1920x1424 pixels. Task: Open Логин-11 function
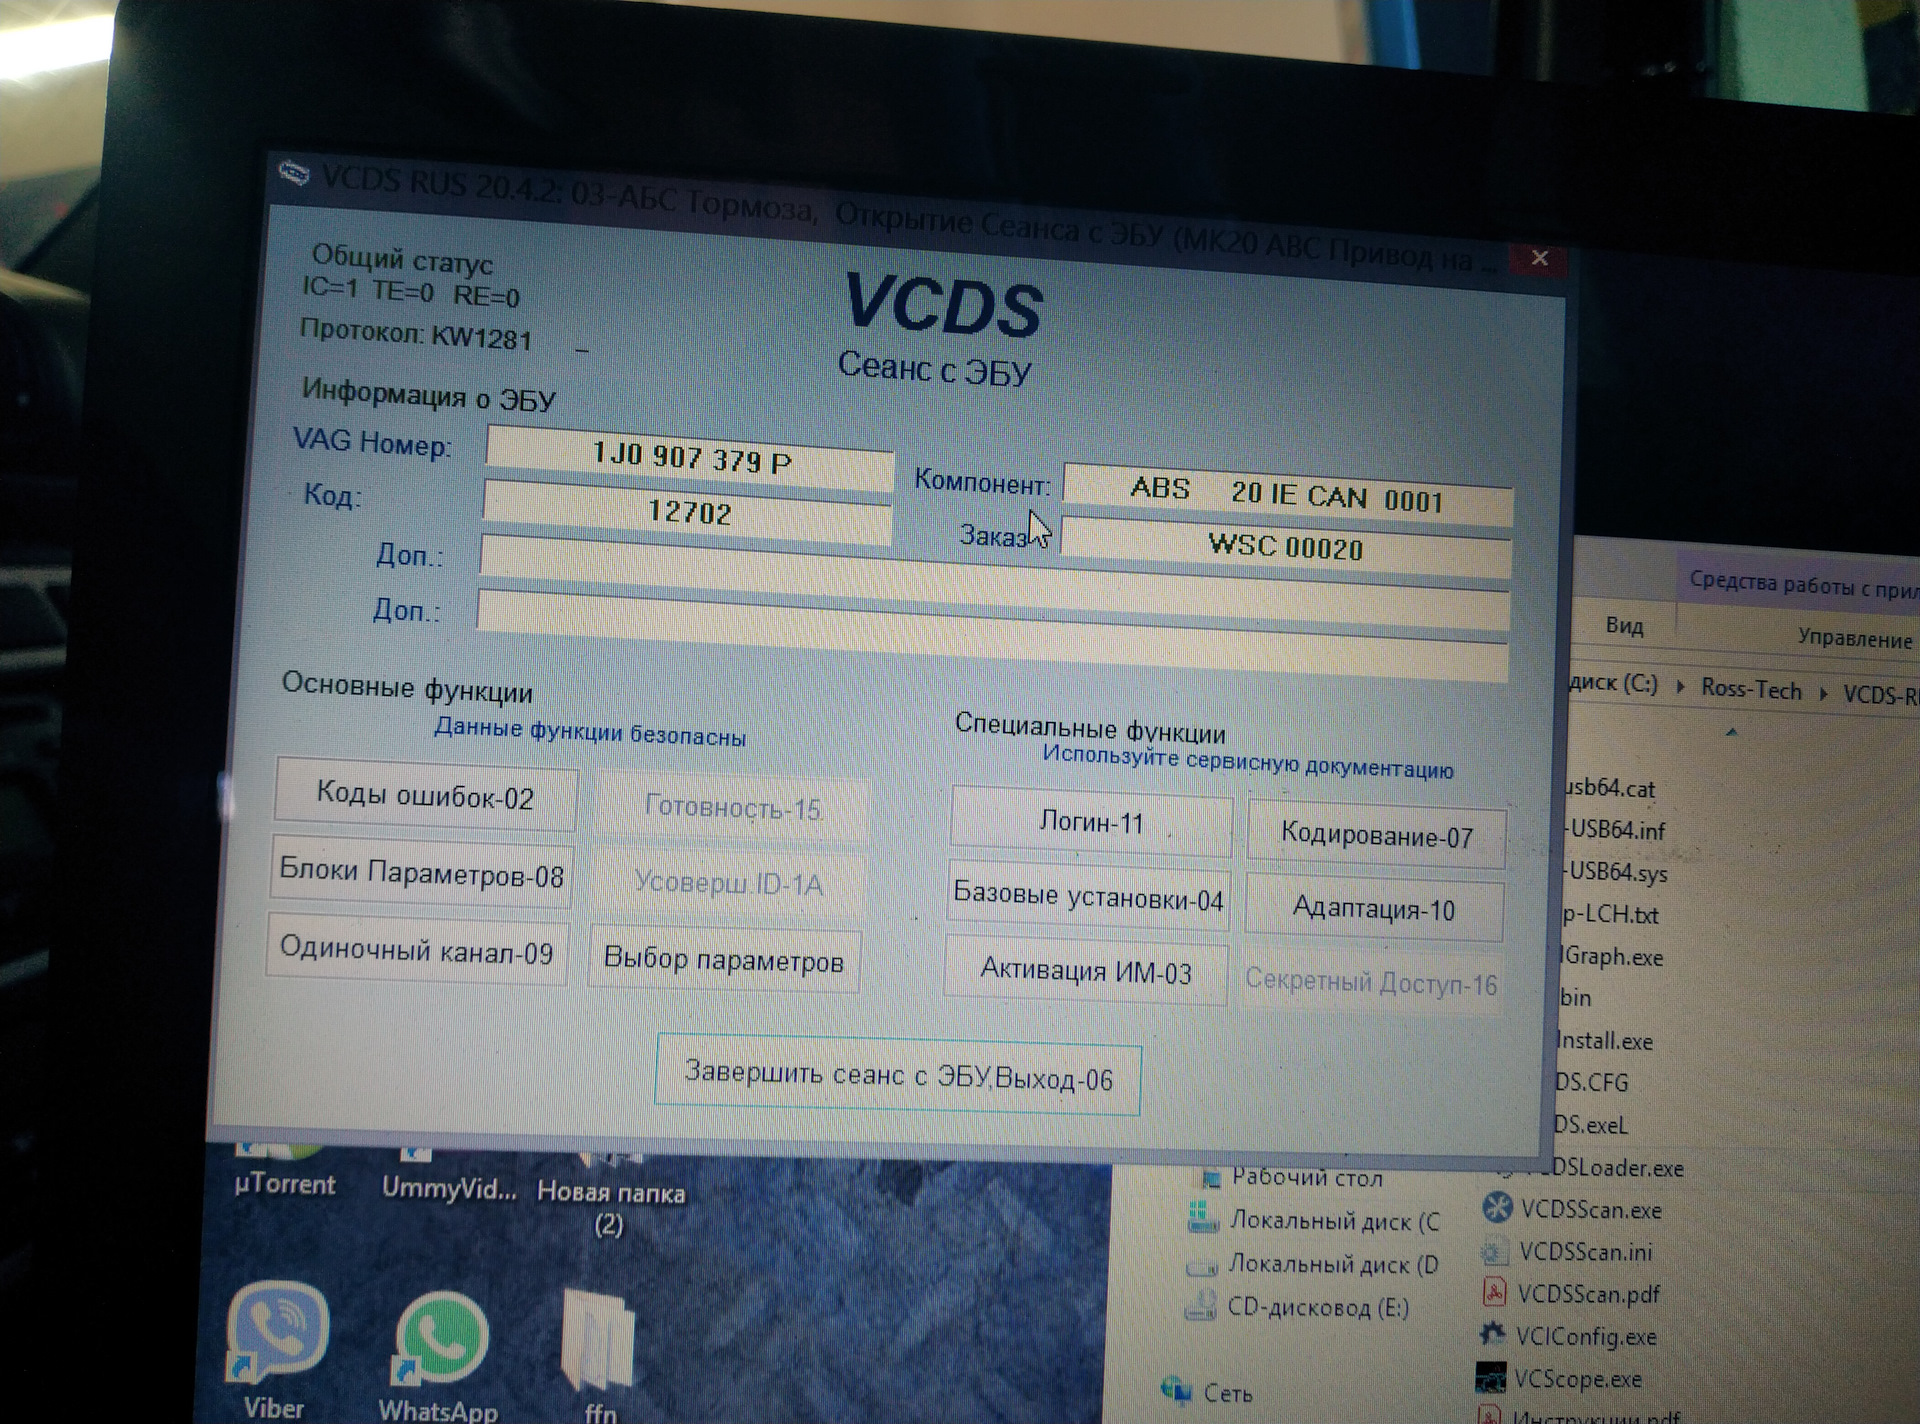(1091, 822)
